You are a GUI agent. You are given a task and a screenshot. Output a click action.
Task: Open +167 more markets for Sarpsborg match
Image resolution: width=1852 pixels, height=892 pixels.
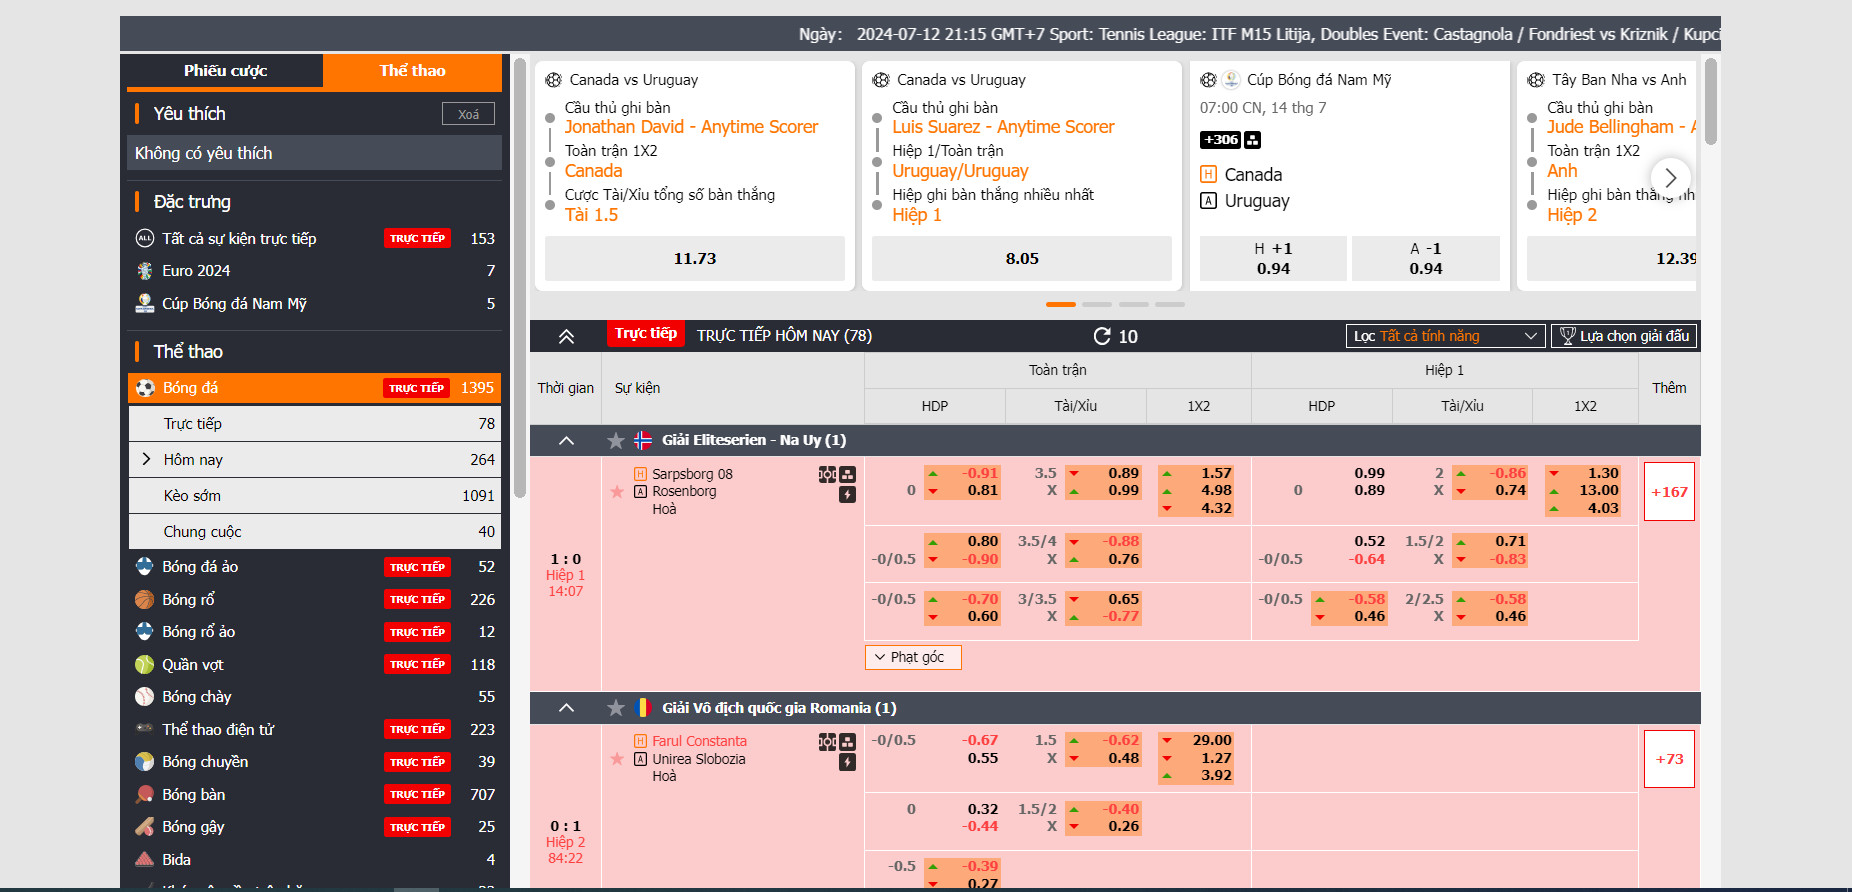tap(1668, 492)
